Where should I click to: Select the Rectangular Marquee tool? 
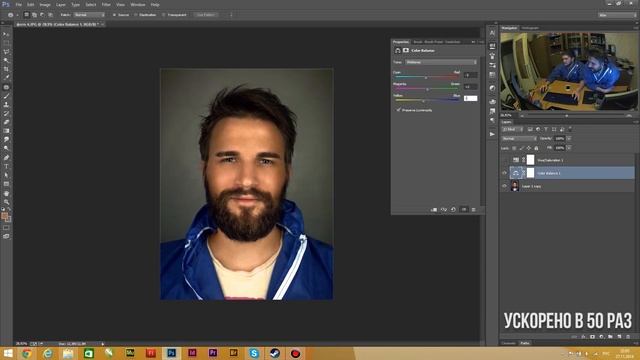tap(6, 43)
